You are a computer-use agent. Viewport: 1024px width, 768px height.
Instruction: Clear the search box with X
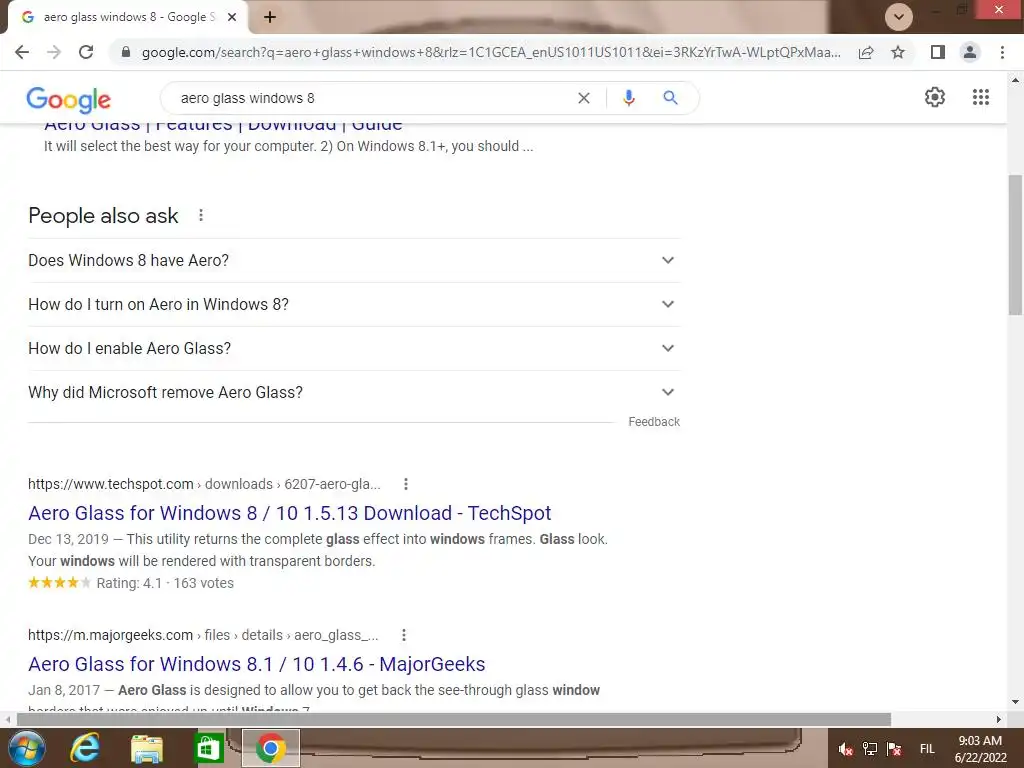[x=584, y=98]
